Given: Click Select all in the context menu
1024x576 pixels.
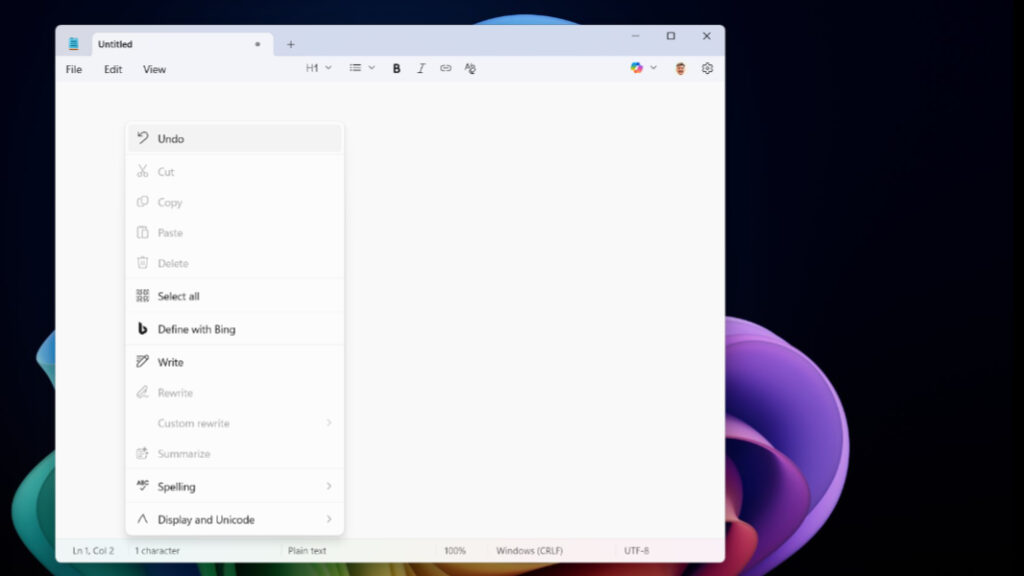Looking at the screenshot, I should click(x=178, y=296).
